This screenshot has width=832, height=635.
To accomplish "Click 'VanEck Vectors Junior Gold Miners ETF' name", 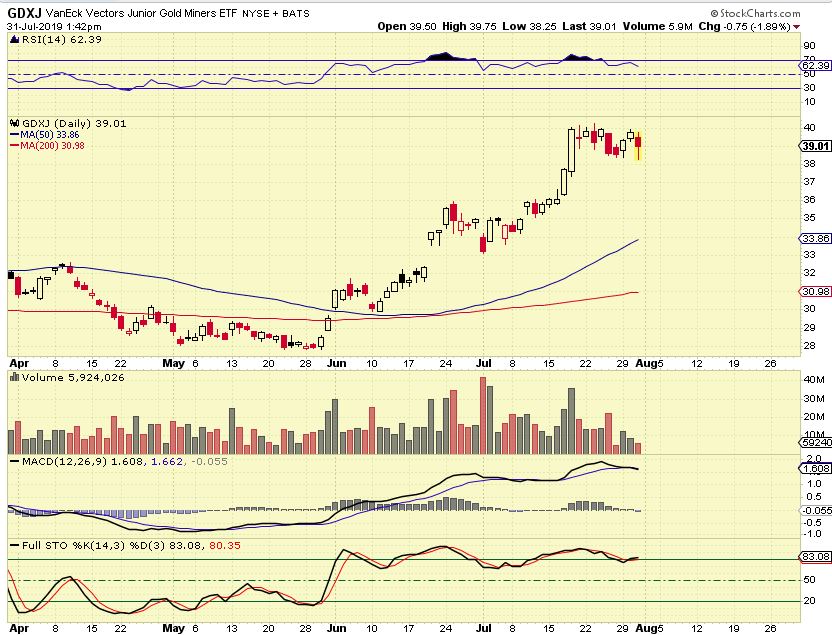I will (141, 13).
